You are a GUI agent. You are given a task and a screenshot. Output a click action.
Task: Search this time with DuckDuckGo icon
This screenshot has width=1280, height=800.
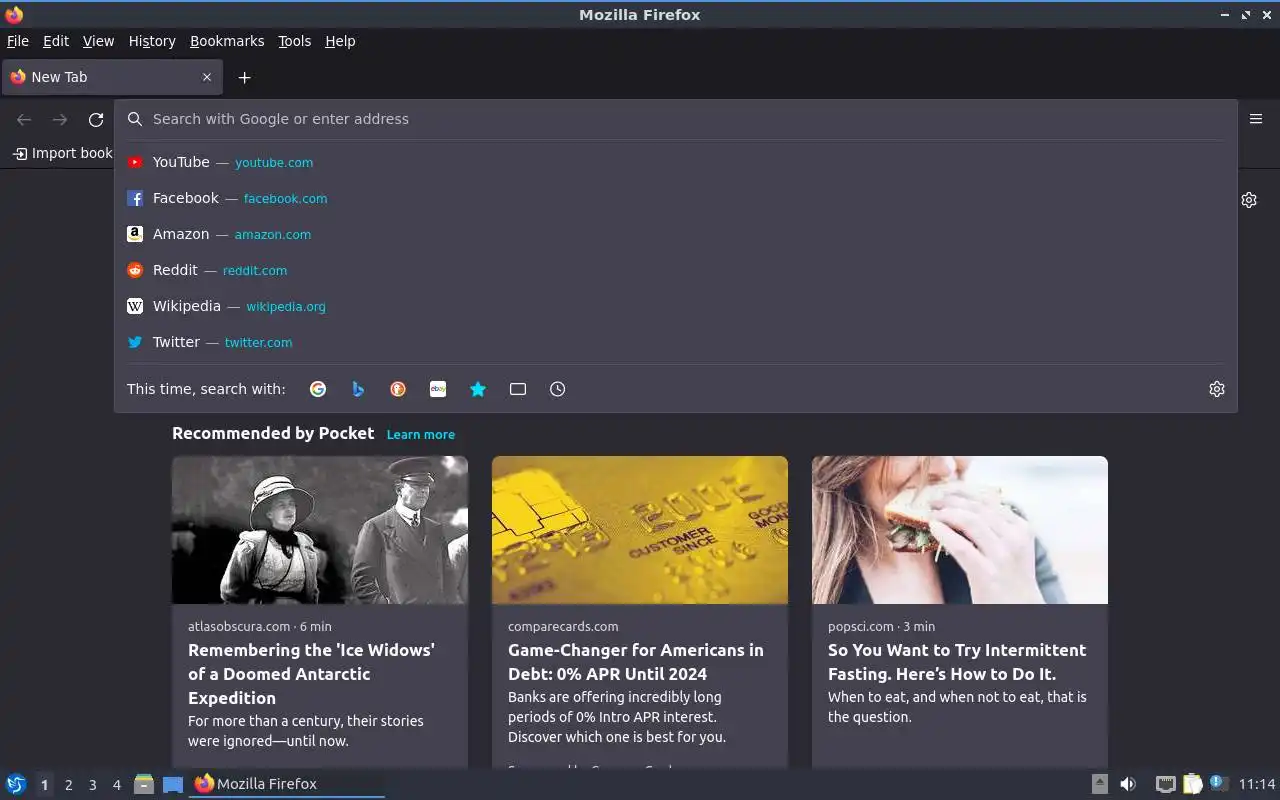click(398, 389)
